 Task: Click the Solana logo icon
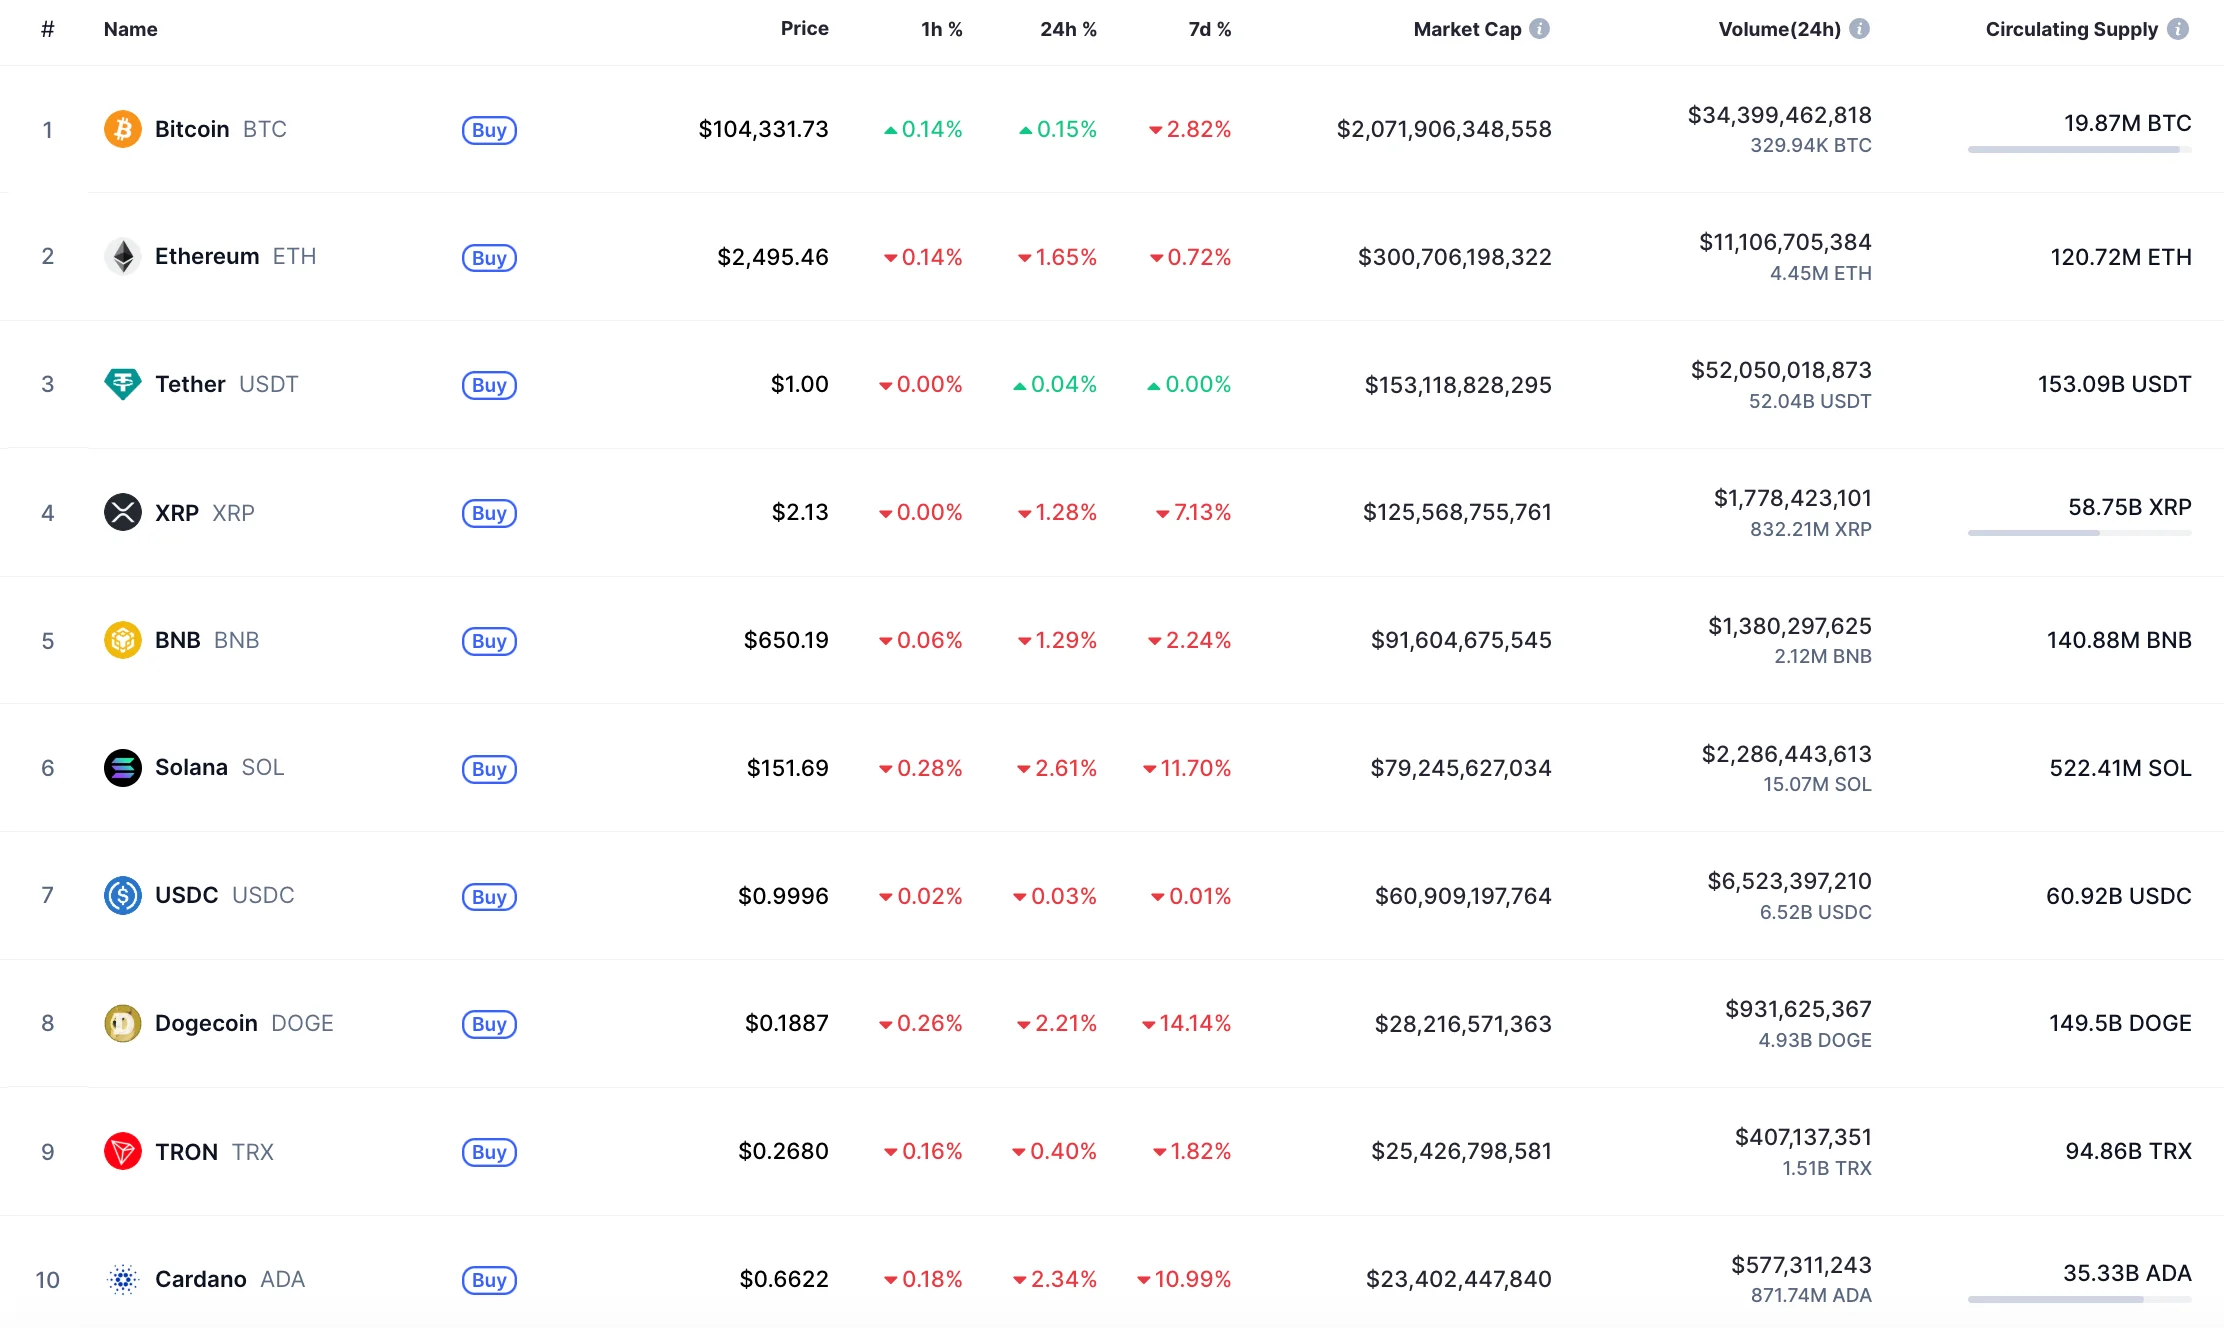coord(123,768)
